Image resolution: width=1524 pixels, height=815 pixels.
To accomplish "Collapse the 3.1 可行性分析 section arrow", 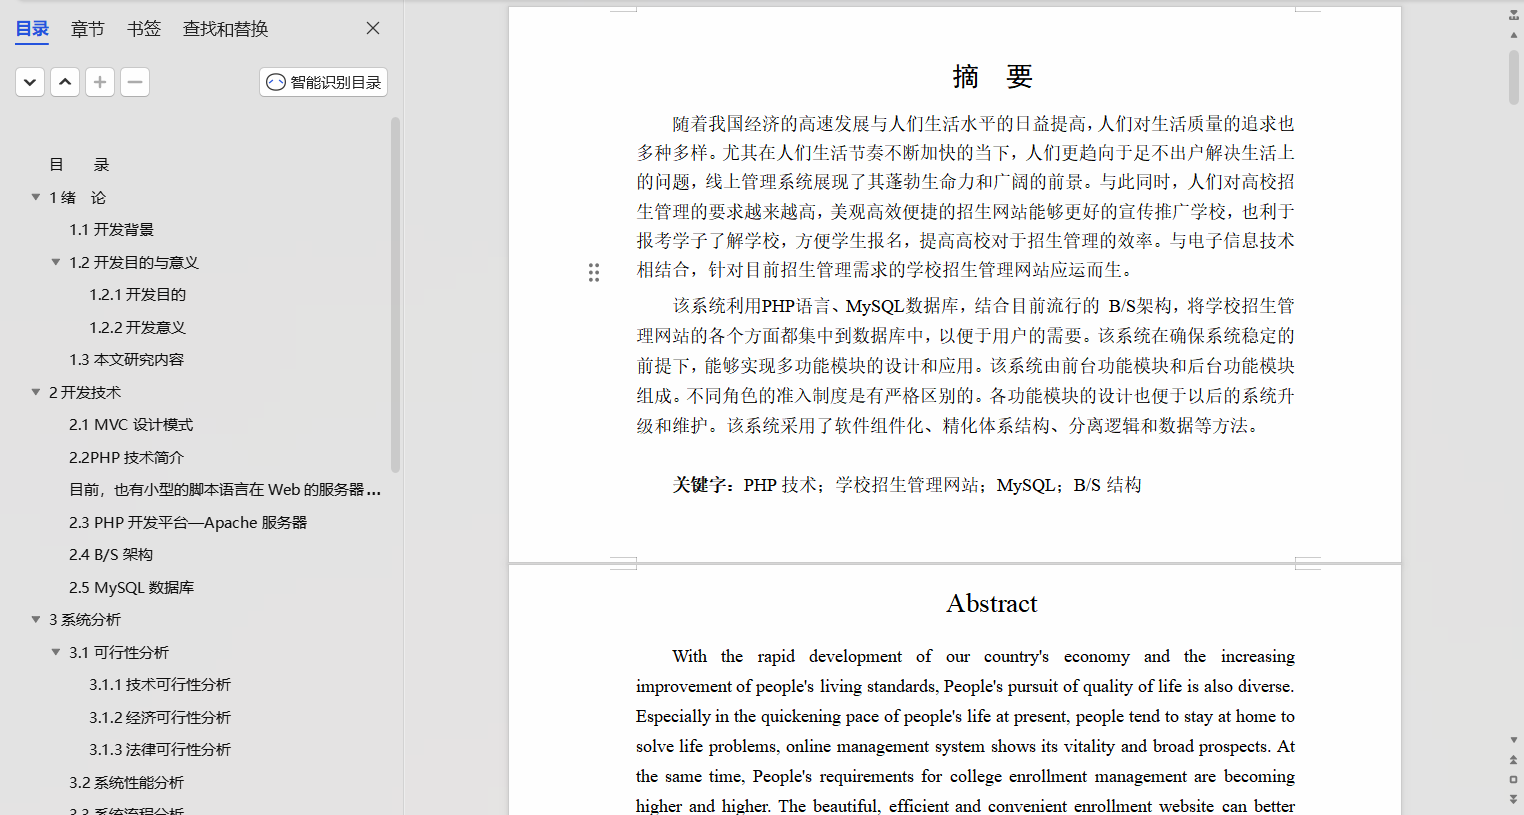I will coord(56,652).
